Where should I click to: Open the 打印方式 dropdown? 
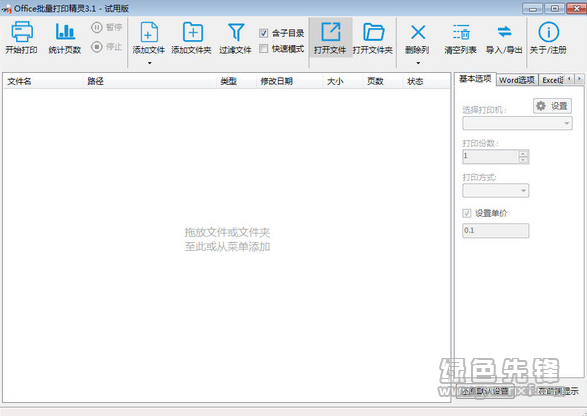[496, 191]
